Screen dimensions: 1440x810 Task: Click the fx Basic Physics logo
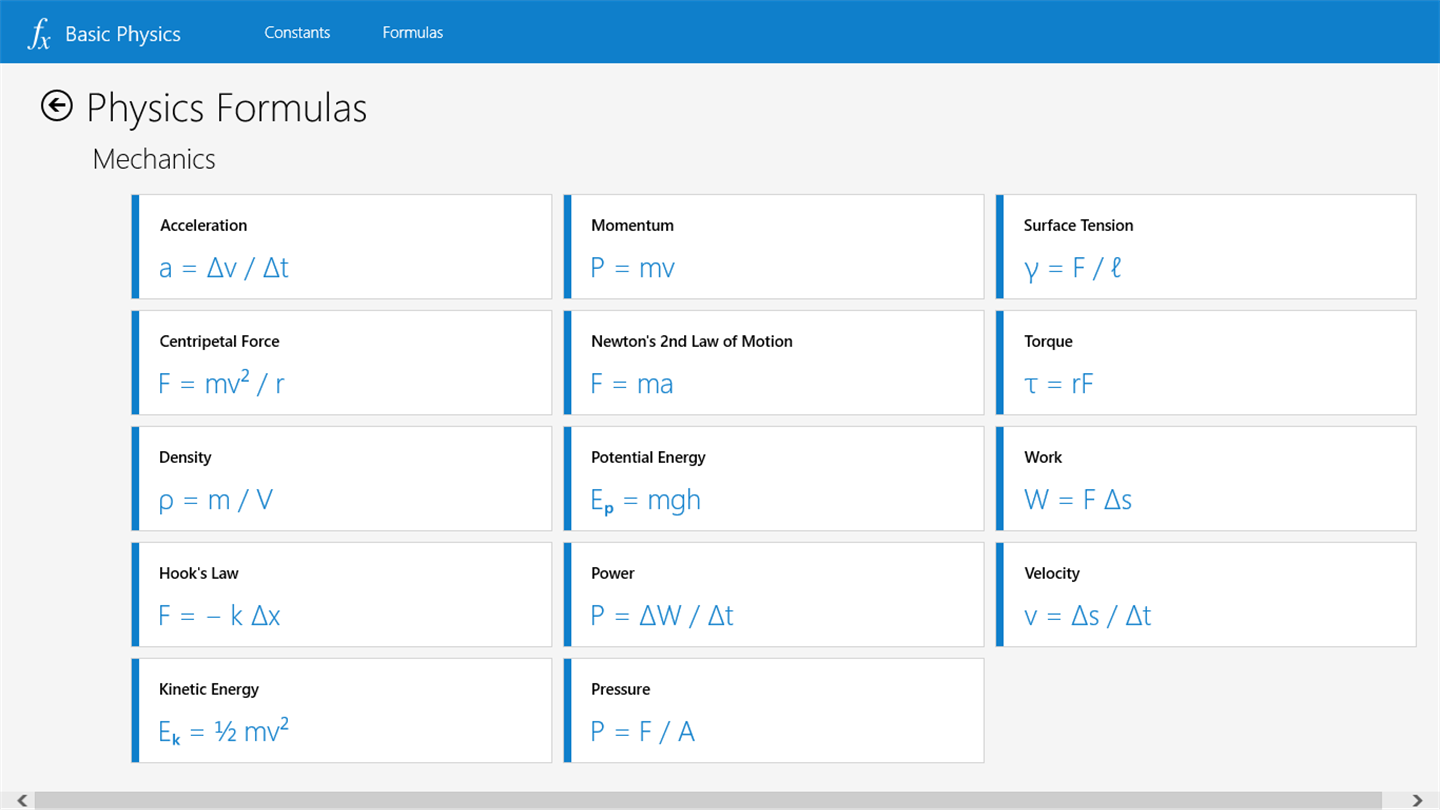point(104,34)
